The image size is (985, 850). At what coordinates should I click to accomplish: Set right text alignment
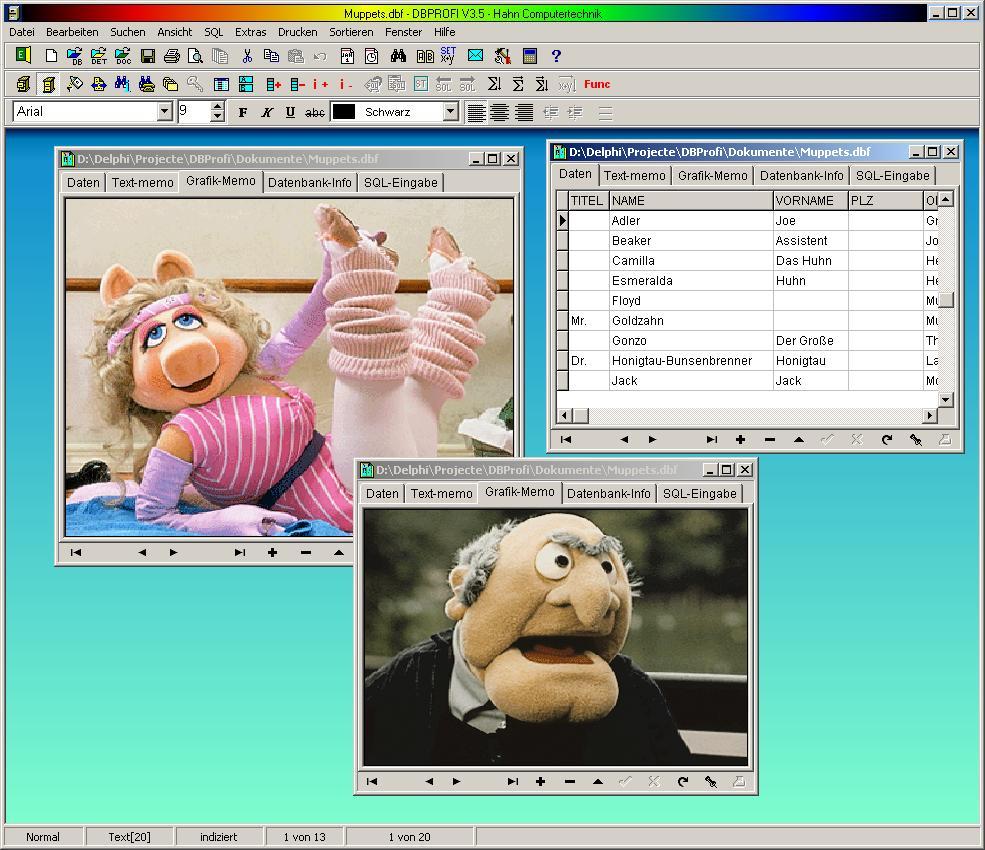click(524, 112)
